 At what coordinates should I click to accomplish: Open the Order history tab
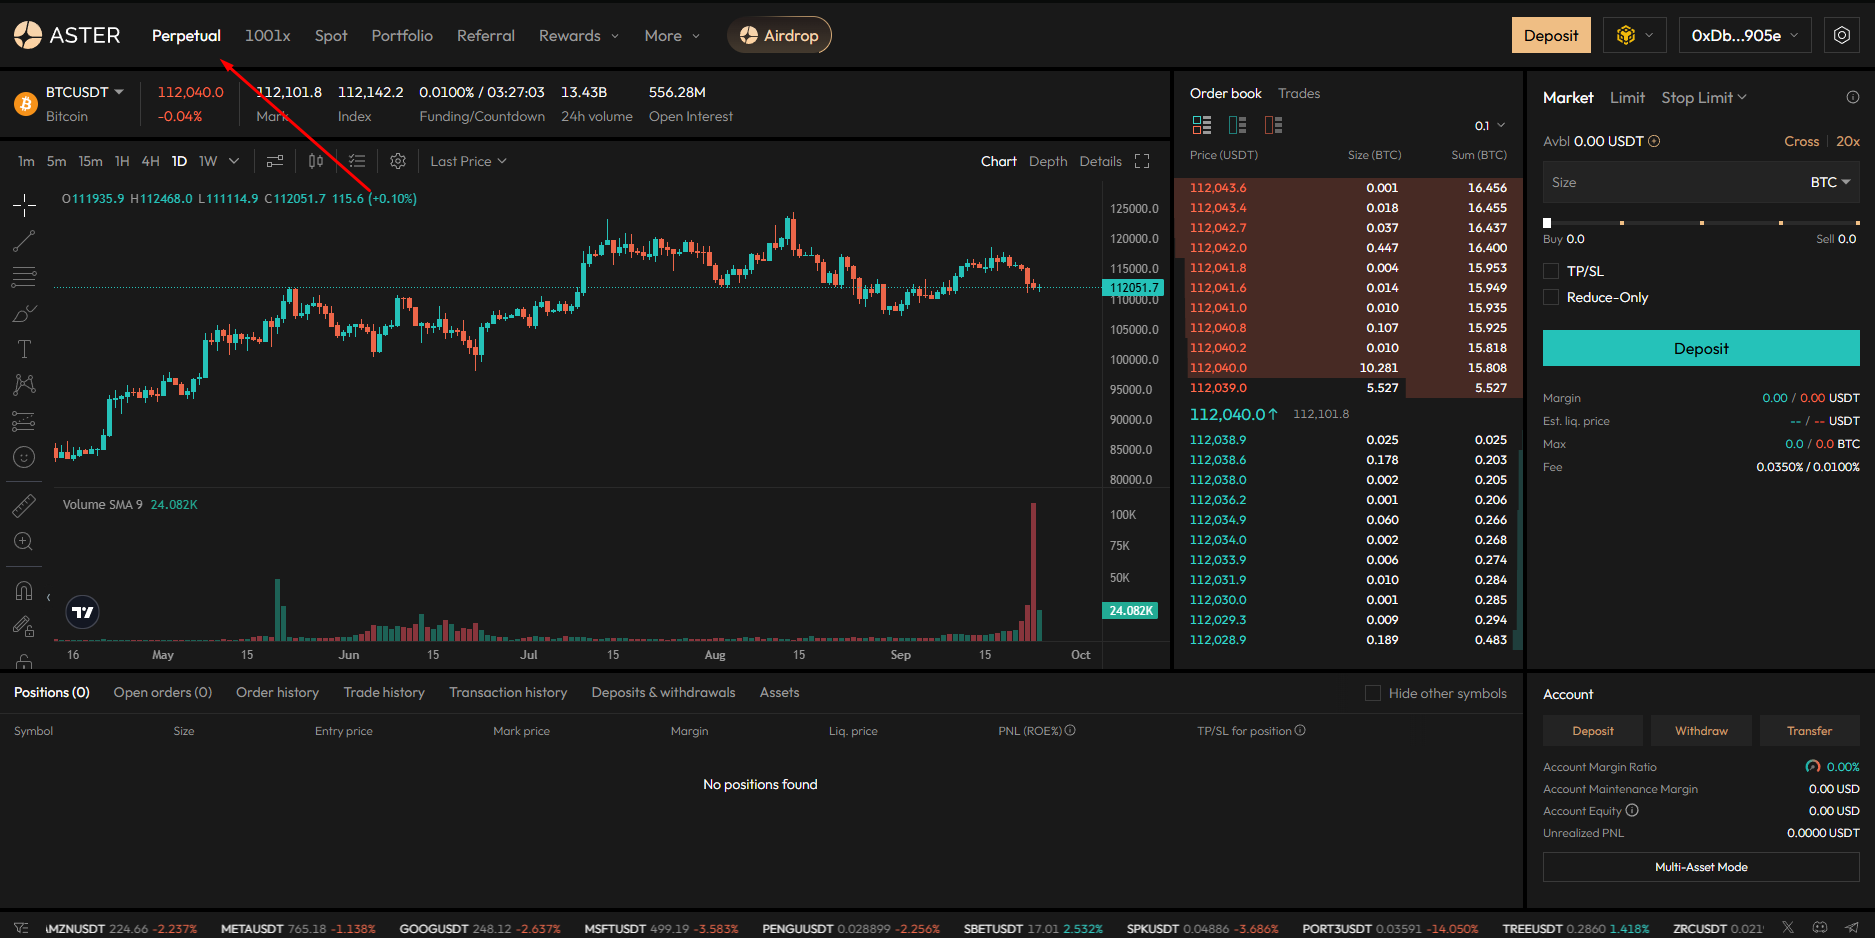tap(277, 692)
